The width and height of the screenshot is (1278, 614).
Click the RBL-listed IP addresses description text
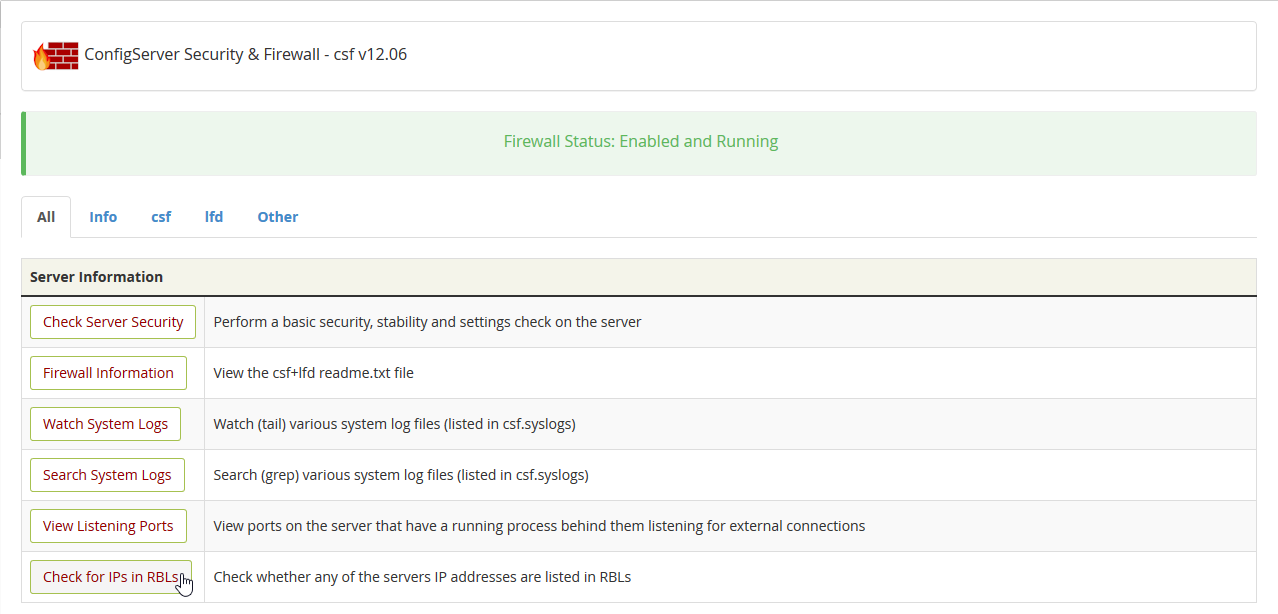tap(422, 577)
